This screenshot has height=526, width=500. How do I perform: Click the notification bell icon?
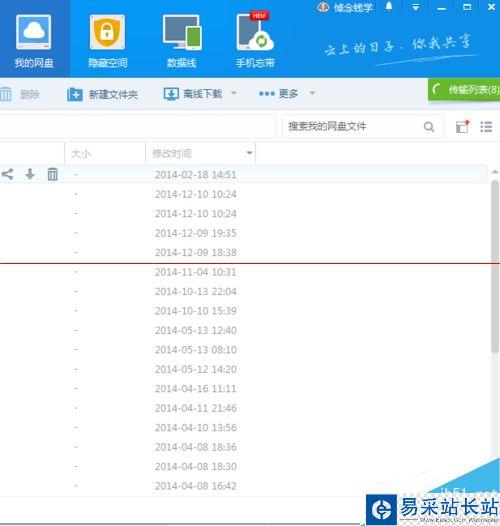coord(389,6)
